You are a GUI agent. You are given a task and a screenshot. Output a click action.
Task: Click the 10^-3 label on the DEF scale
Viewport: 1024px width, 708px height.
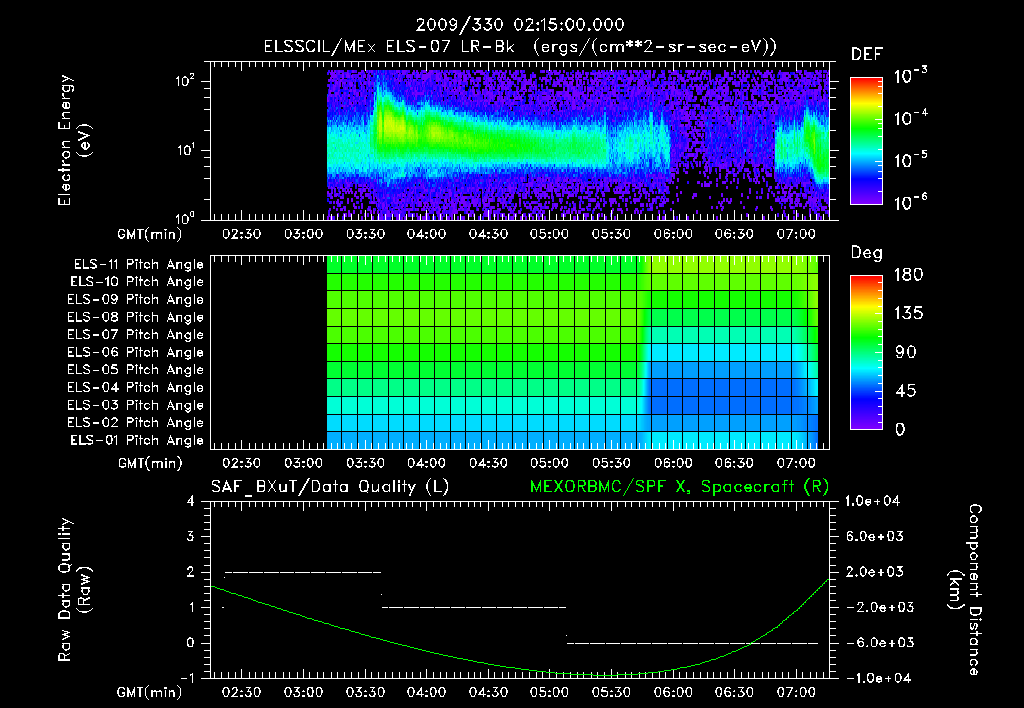(x=910, y=75)
